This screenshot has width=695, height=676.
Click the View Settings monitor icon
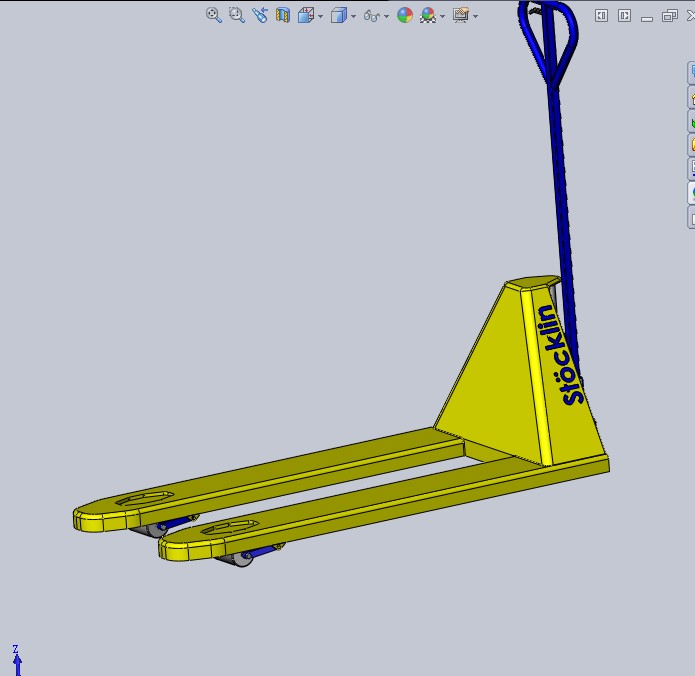461,15
